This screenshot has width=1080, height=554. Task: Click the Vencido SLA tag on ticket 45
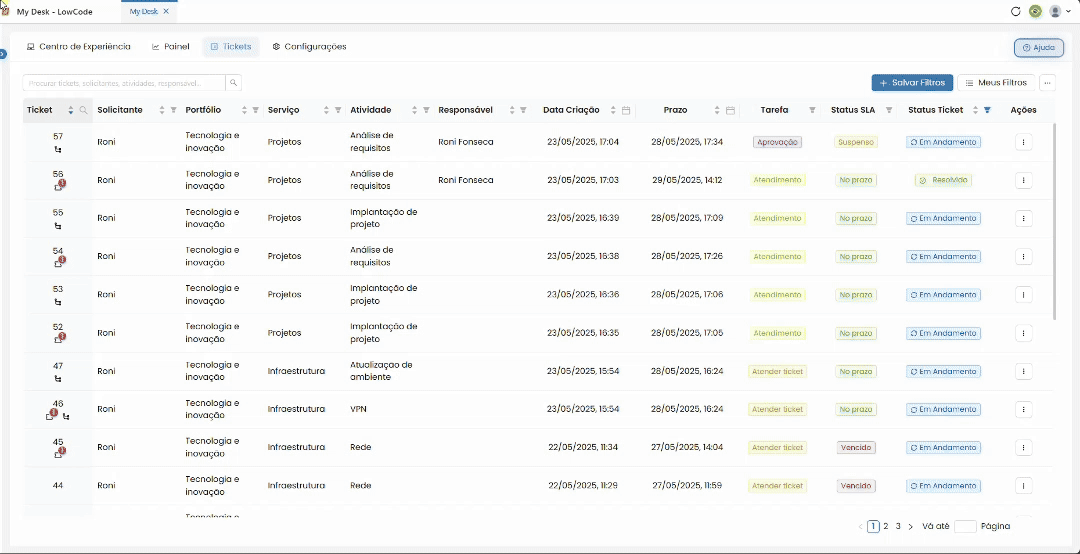coord(856,447)
